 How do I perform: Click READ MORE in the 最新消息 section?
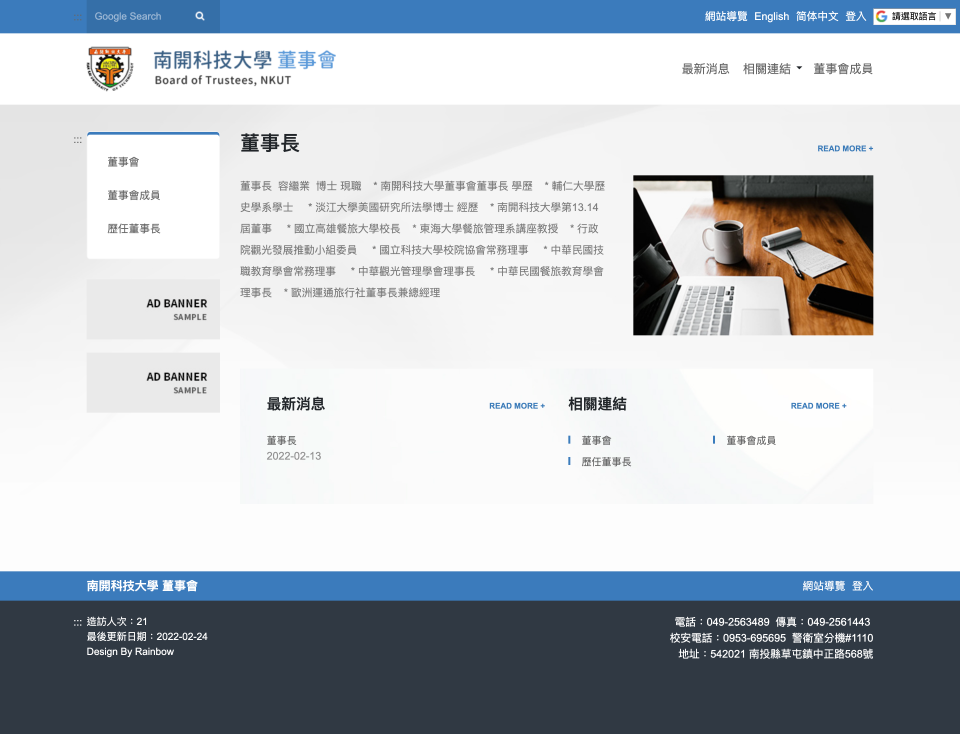516,406
